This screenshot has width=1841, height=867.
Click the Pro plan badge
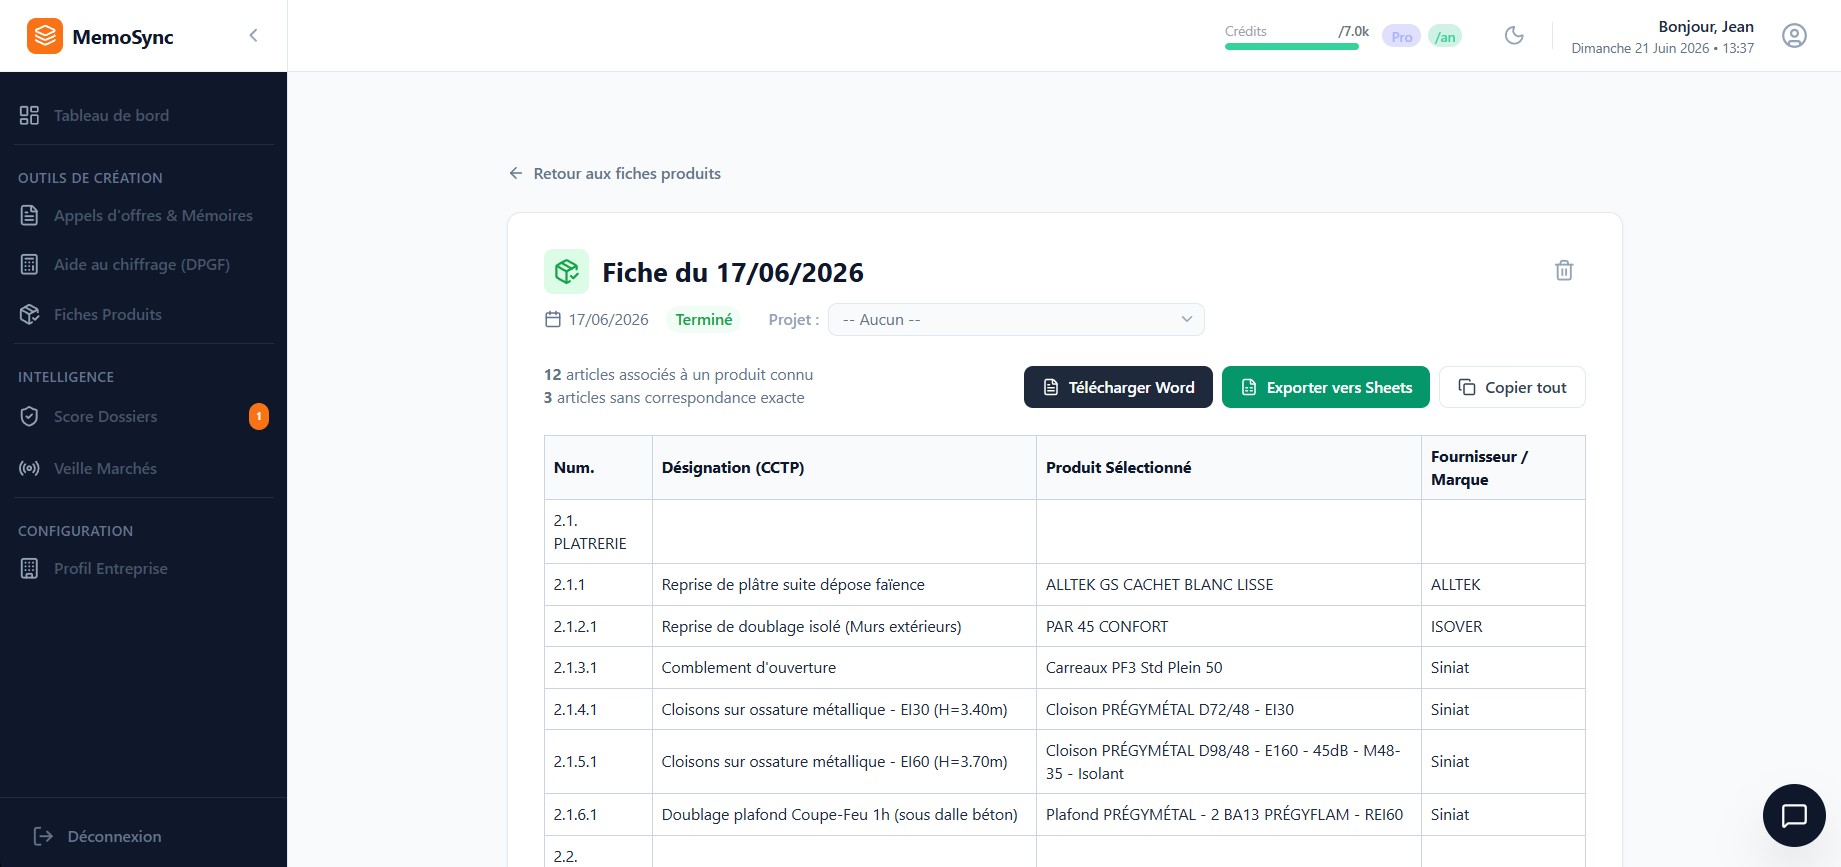click(1401, 37)
